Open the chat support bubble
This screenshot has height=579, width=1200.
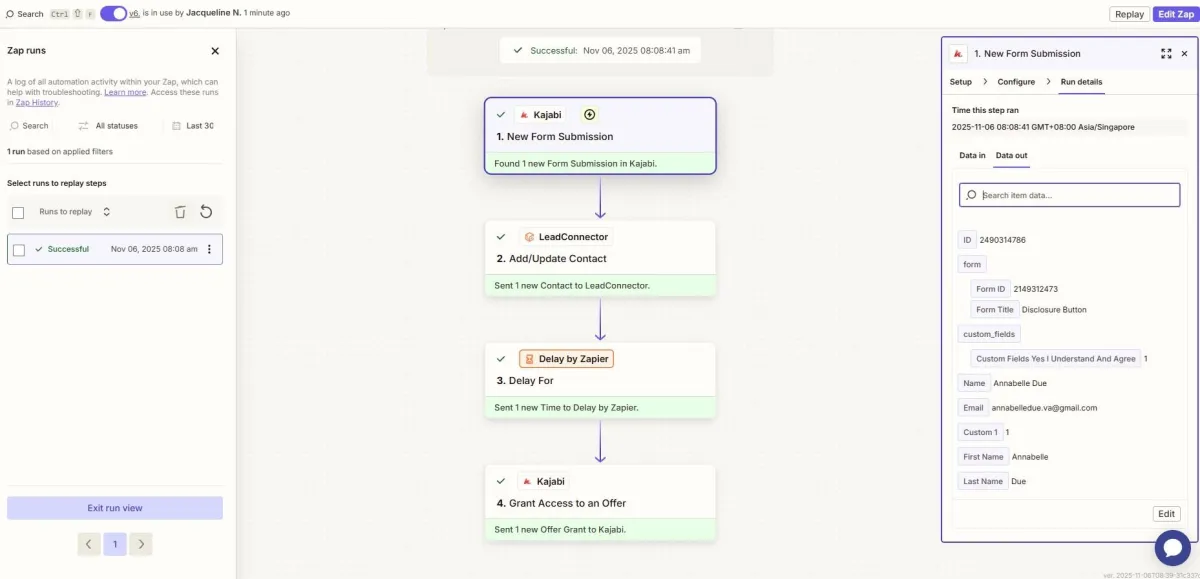point(1172,547)
